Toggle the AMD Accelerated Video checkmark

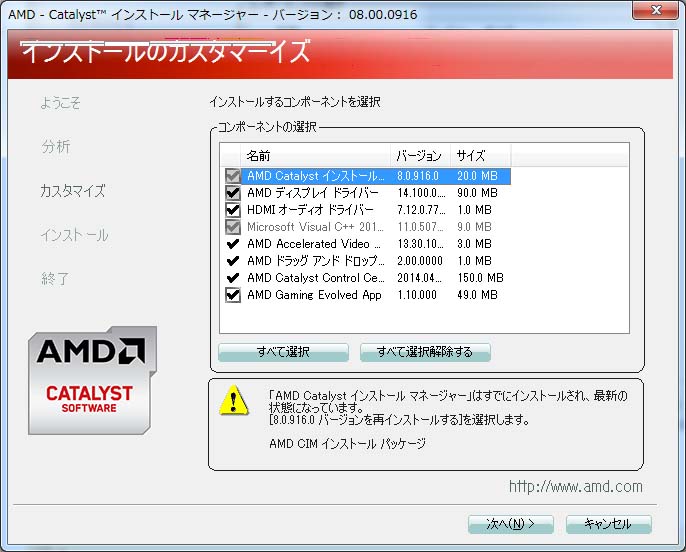233,244
